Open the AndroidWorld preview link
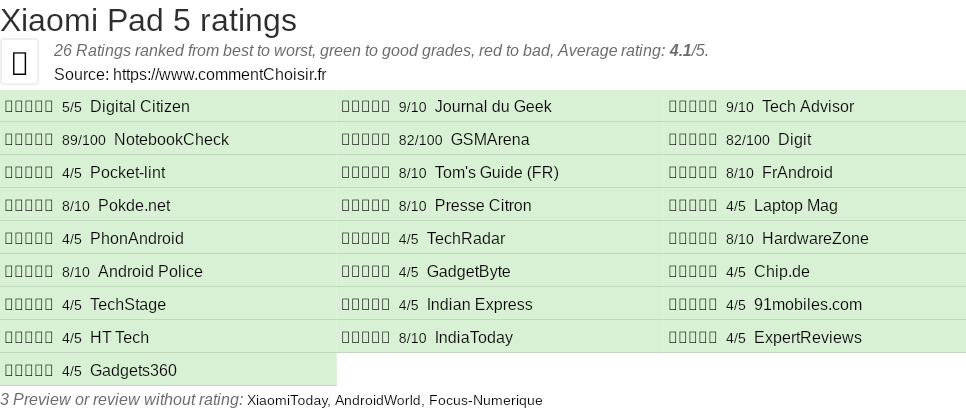Viewport: 966px width, 411px height. click(x=377, y=401)
